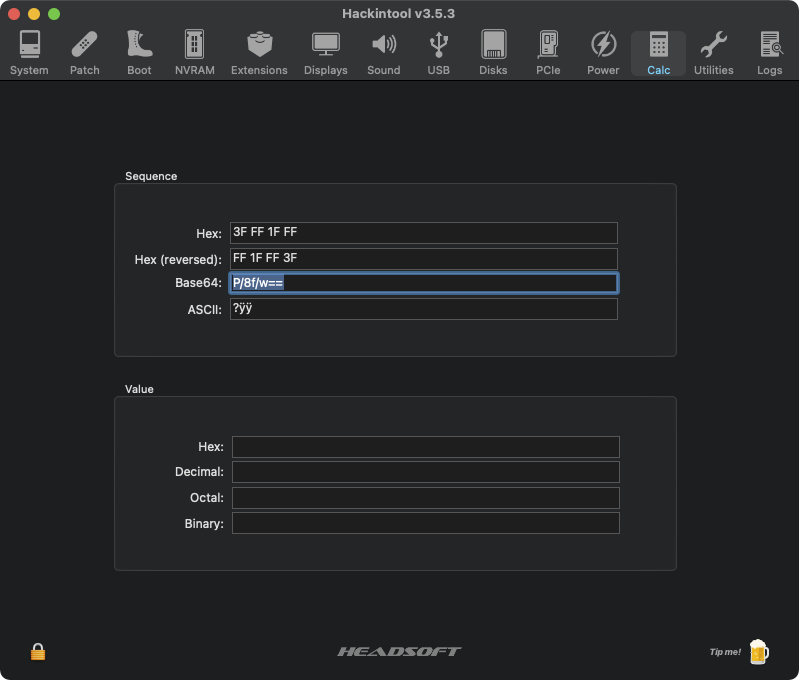Click the Binary input field
The image size is (799, 680).
coord(425,524)
